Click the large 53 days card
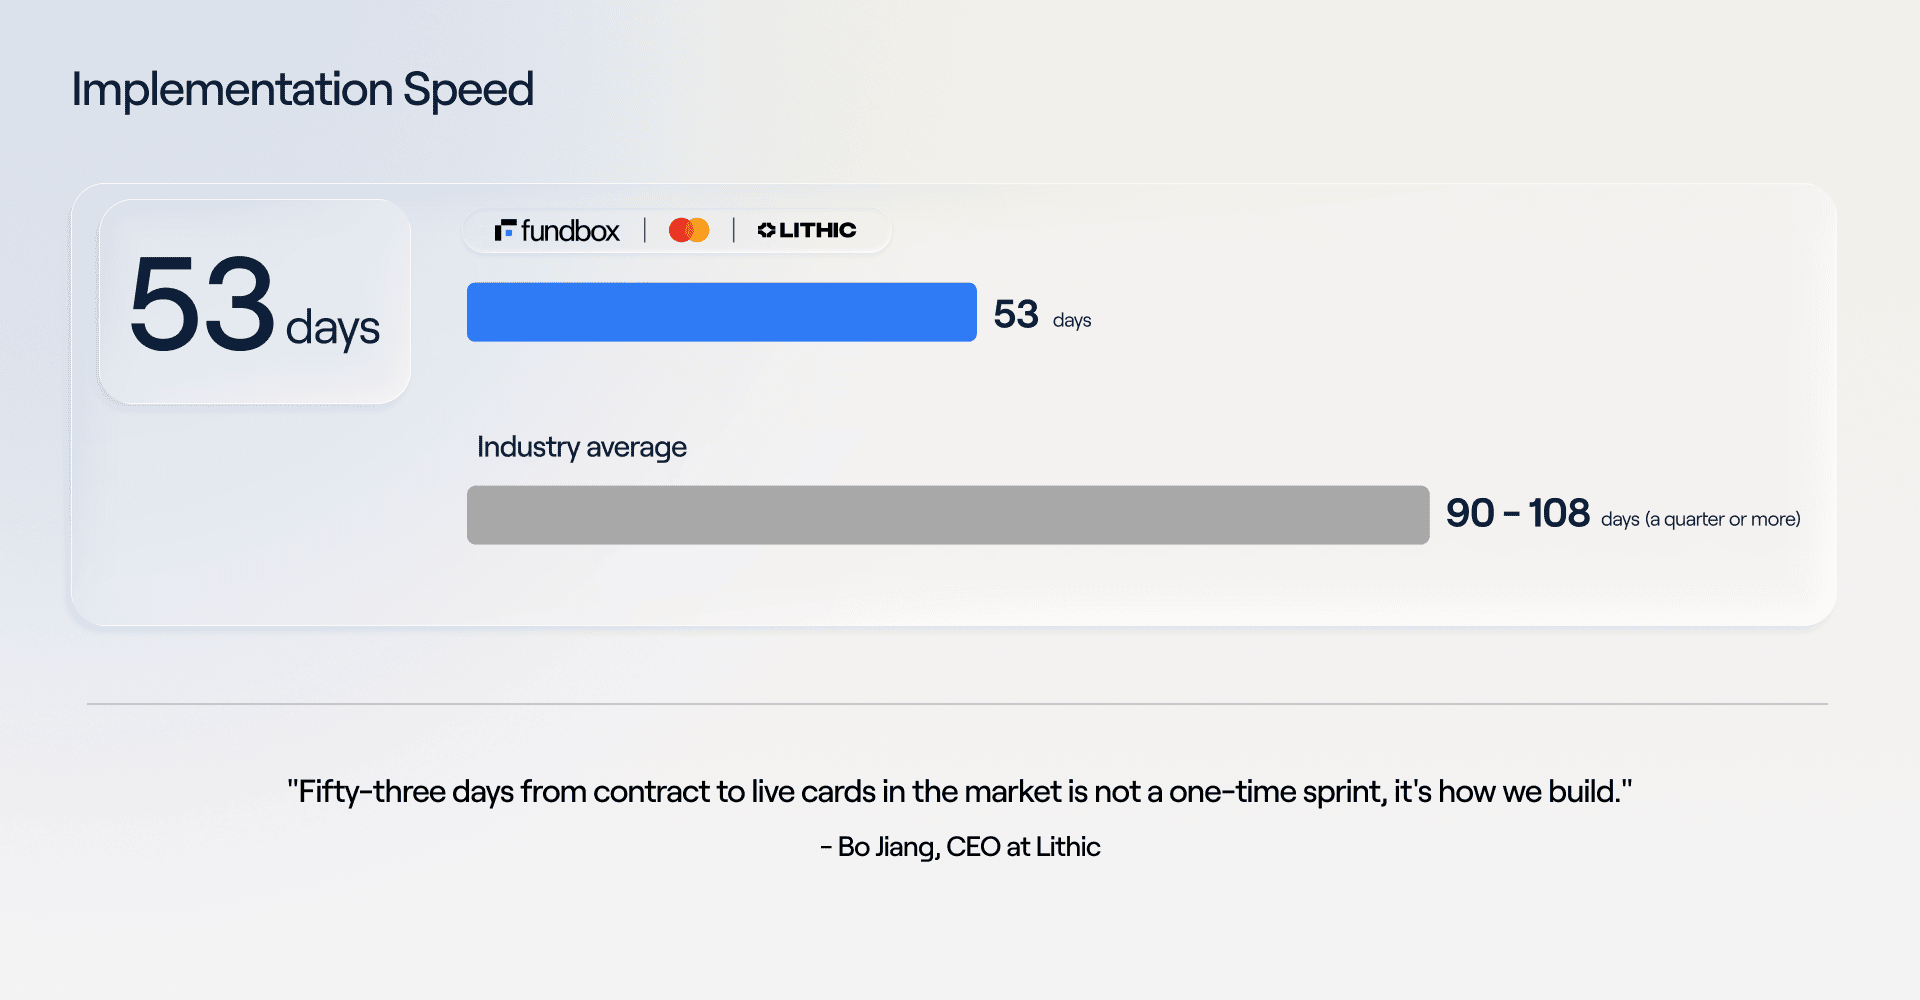1920x1000 pixels. pyautogui.click(x=255, y=302)
